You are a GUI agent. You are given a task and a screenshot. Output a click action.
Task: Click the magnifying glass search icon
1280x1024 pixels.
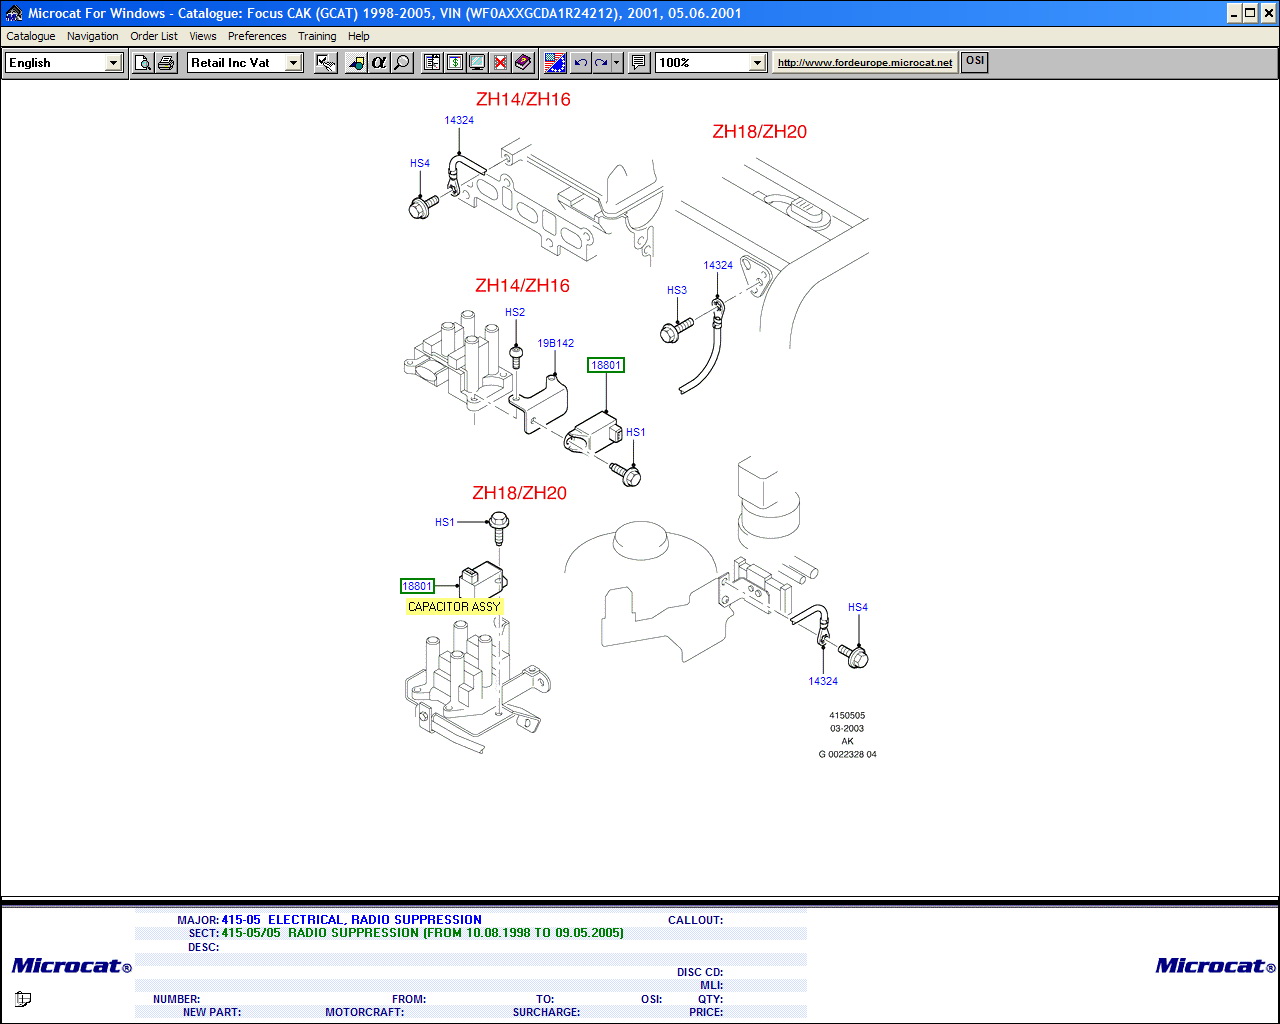(x=402, y=63)
